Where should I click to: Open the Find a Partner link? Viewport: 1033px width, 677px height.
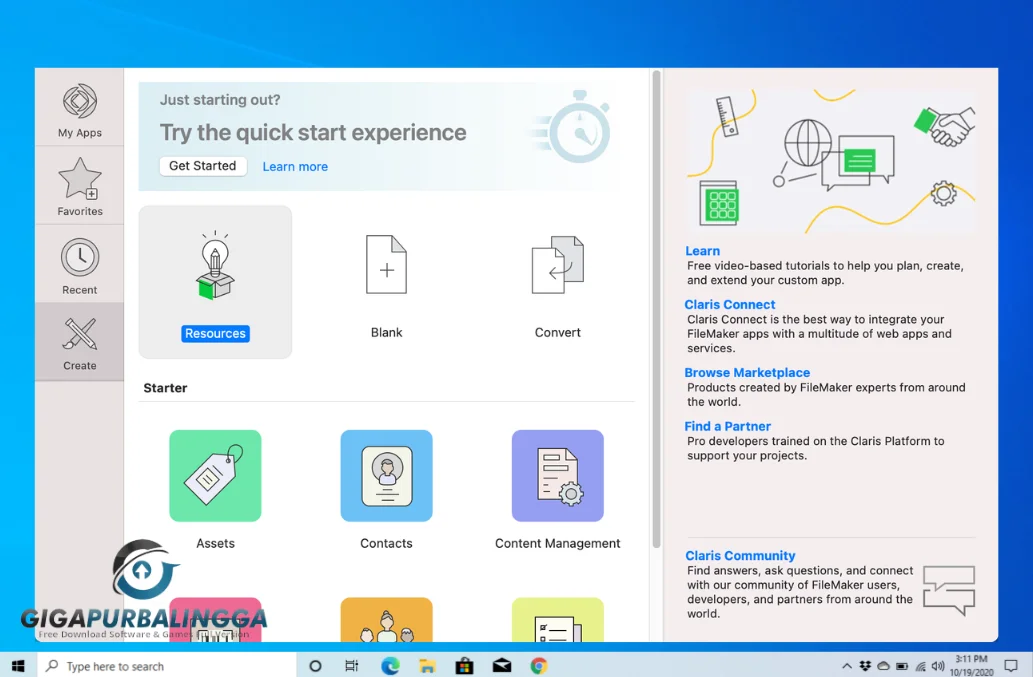[727, 426]
